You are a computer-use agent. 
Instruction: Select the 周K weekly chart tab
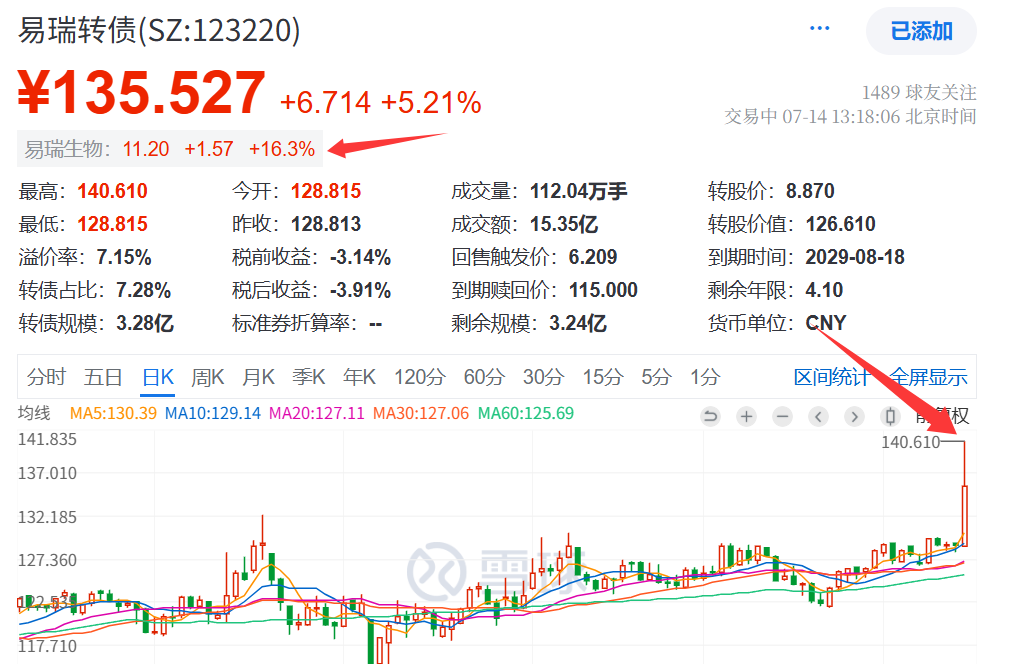207,377
